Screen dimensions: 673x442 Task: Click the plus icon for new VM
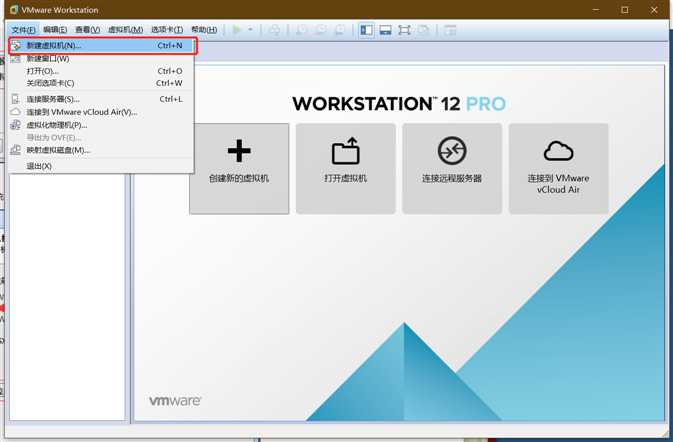click(x=239, y=151)
